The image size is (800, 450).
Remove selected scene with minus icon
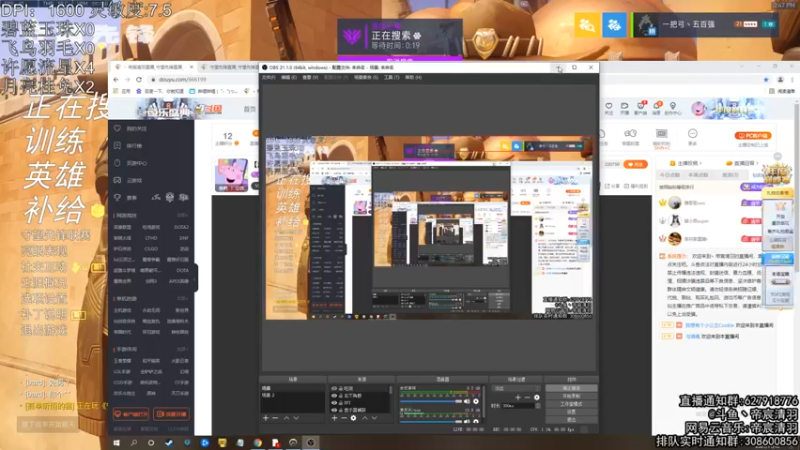[x=275, y=418]
